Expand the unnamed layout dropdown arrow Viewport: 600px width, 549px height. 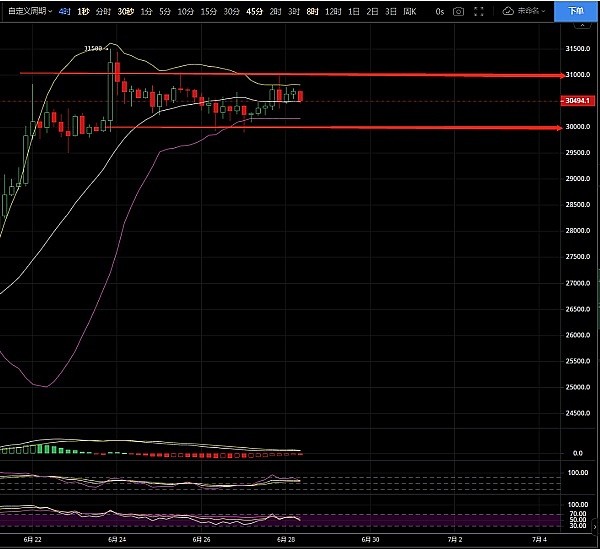click(544, 11)
